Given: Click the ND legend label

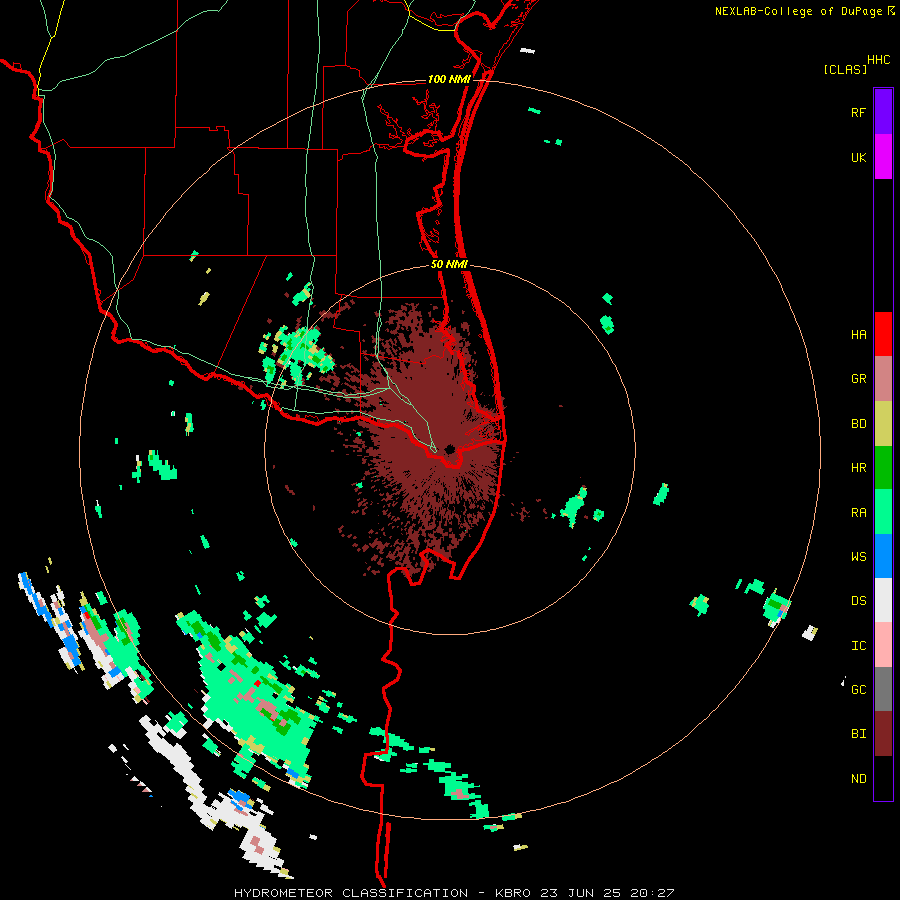Looking at the screenshot, I should pyautogui.click(x=858, y=779).
